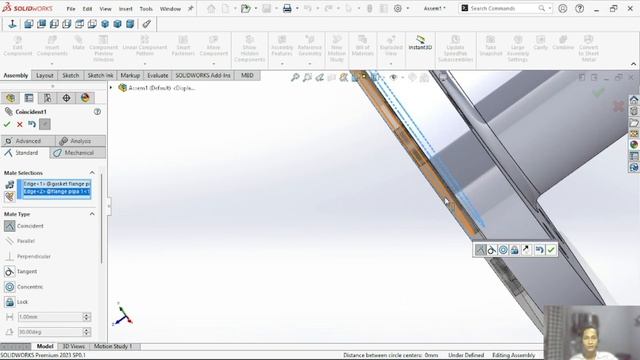Toggle the Distance mate icon beside 1.00mm
This screenshot has height=360, width=640.
(x=9, y=317)
